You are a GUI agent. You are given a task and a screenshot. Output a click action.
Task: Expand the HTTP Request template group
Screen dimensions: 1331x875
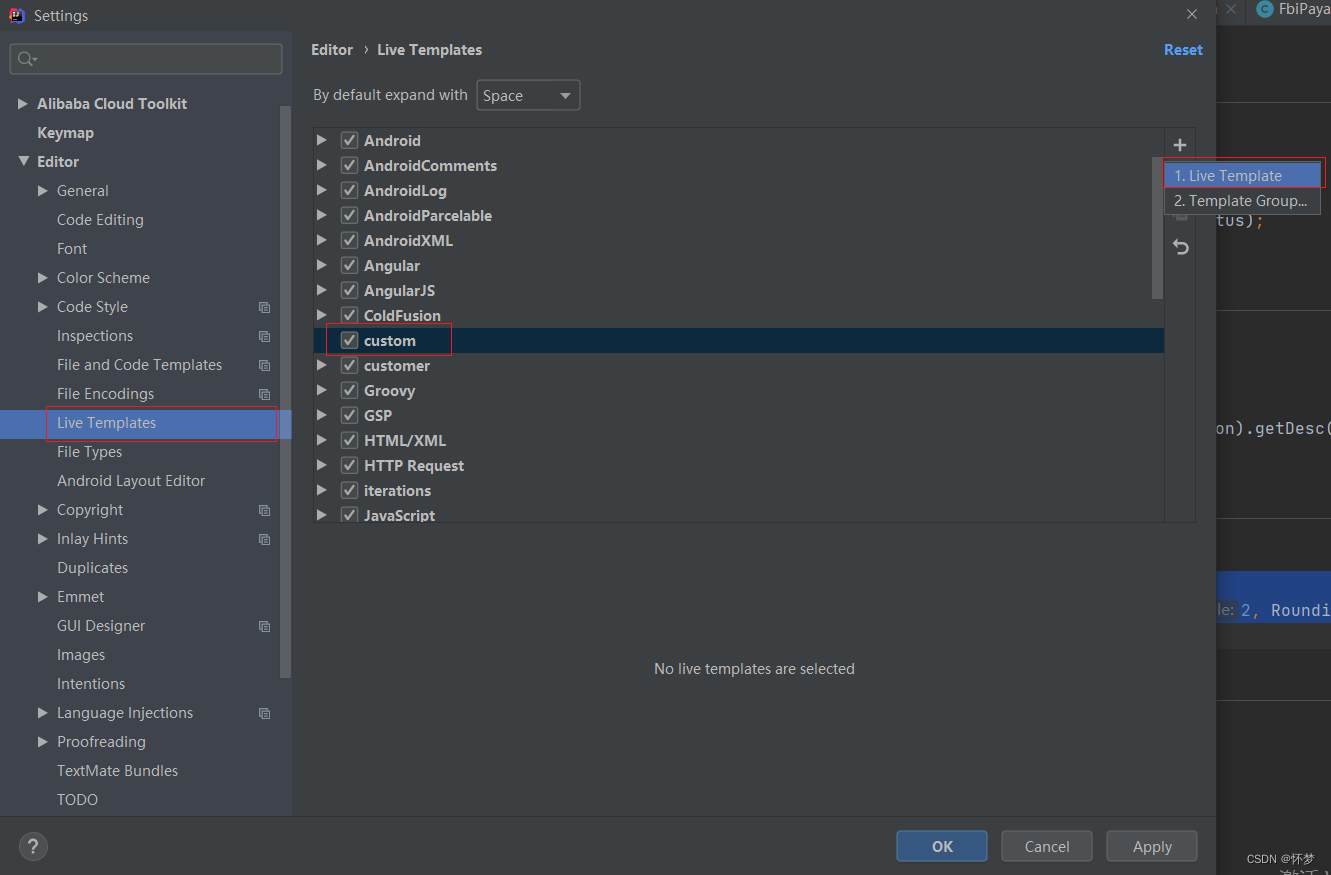click(x=322, y=465)
